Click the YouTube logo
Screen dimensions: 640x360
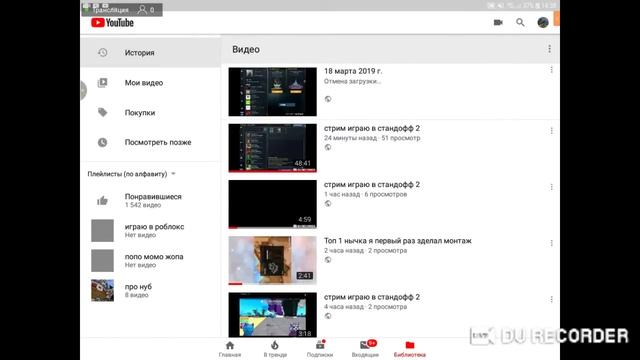click(x=112, y=23)
